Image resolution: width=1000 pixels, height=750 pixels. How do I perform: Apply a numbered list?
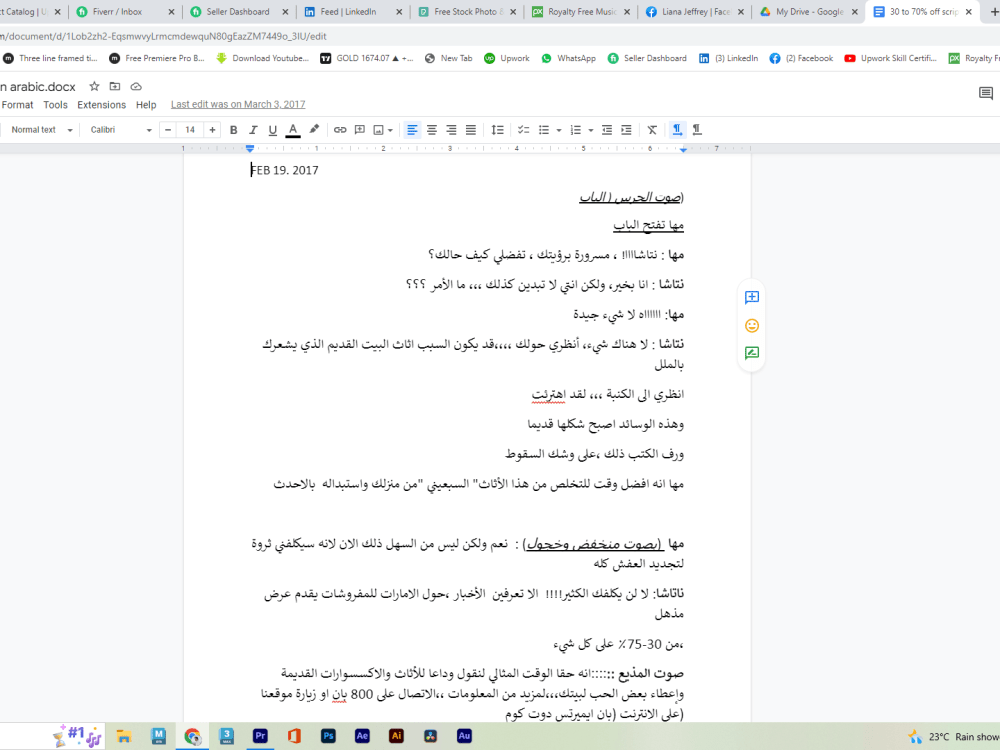point(576,130)
